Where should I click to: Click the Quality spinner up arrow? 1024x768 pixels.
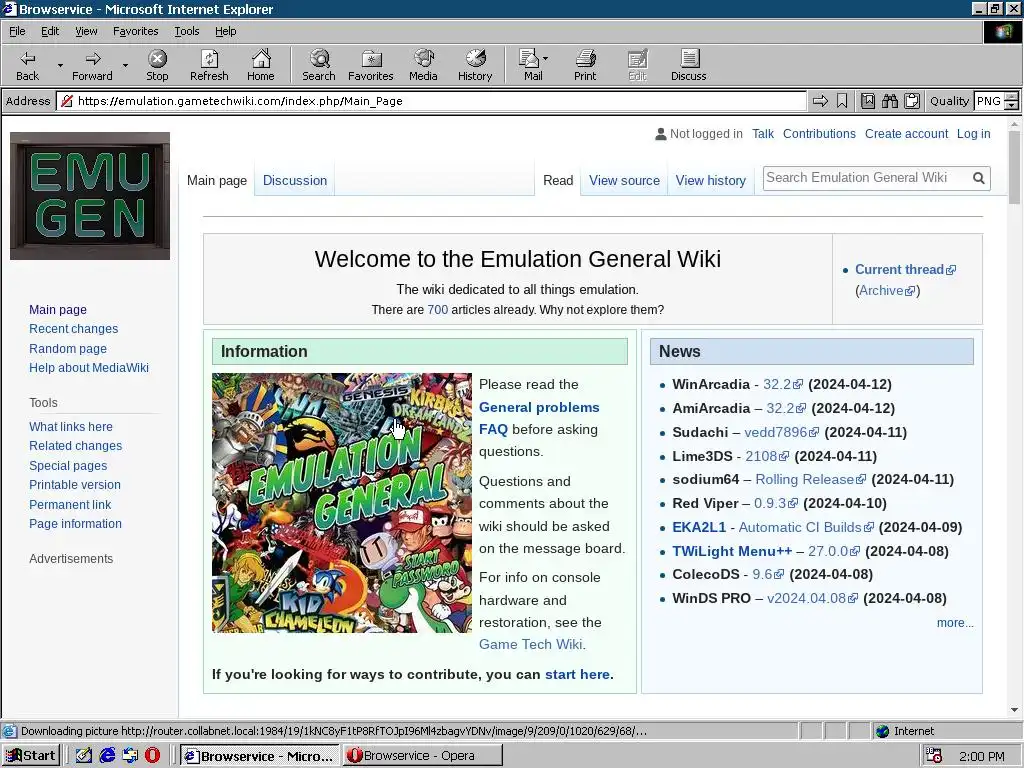(1011, 97)
